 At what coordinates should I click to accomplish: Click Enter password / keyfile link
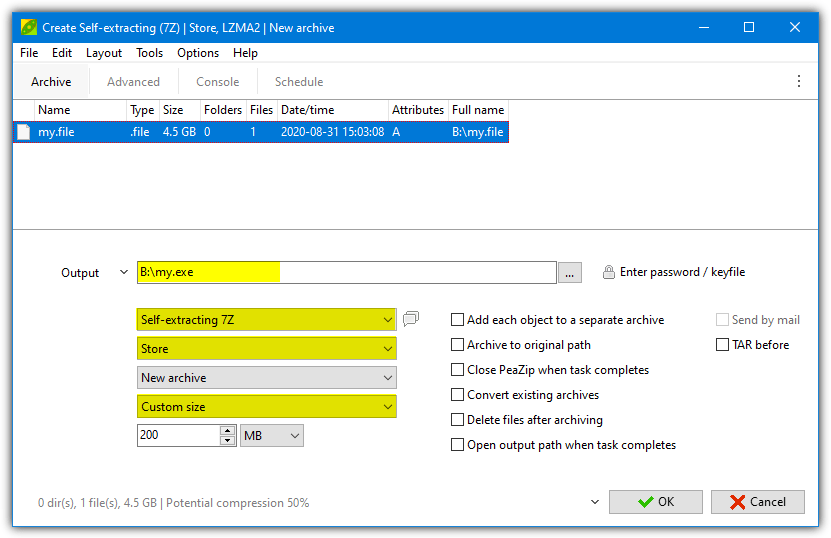click(x=682, y=272)
